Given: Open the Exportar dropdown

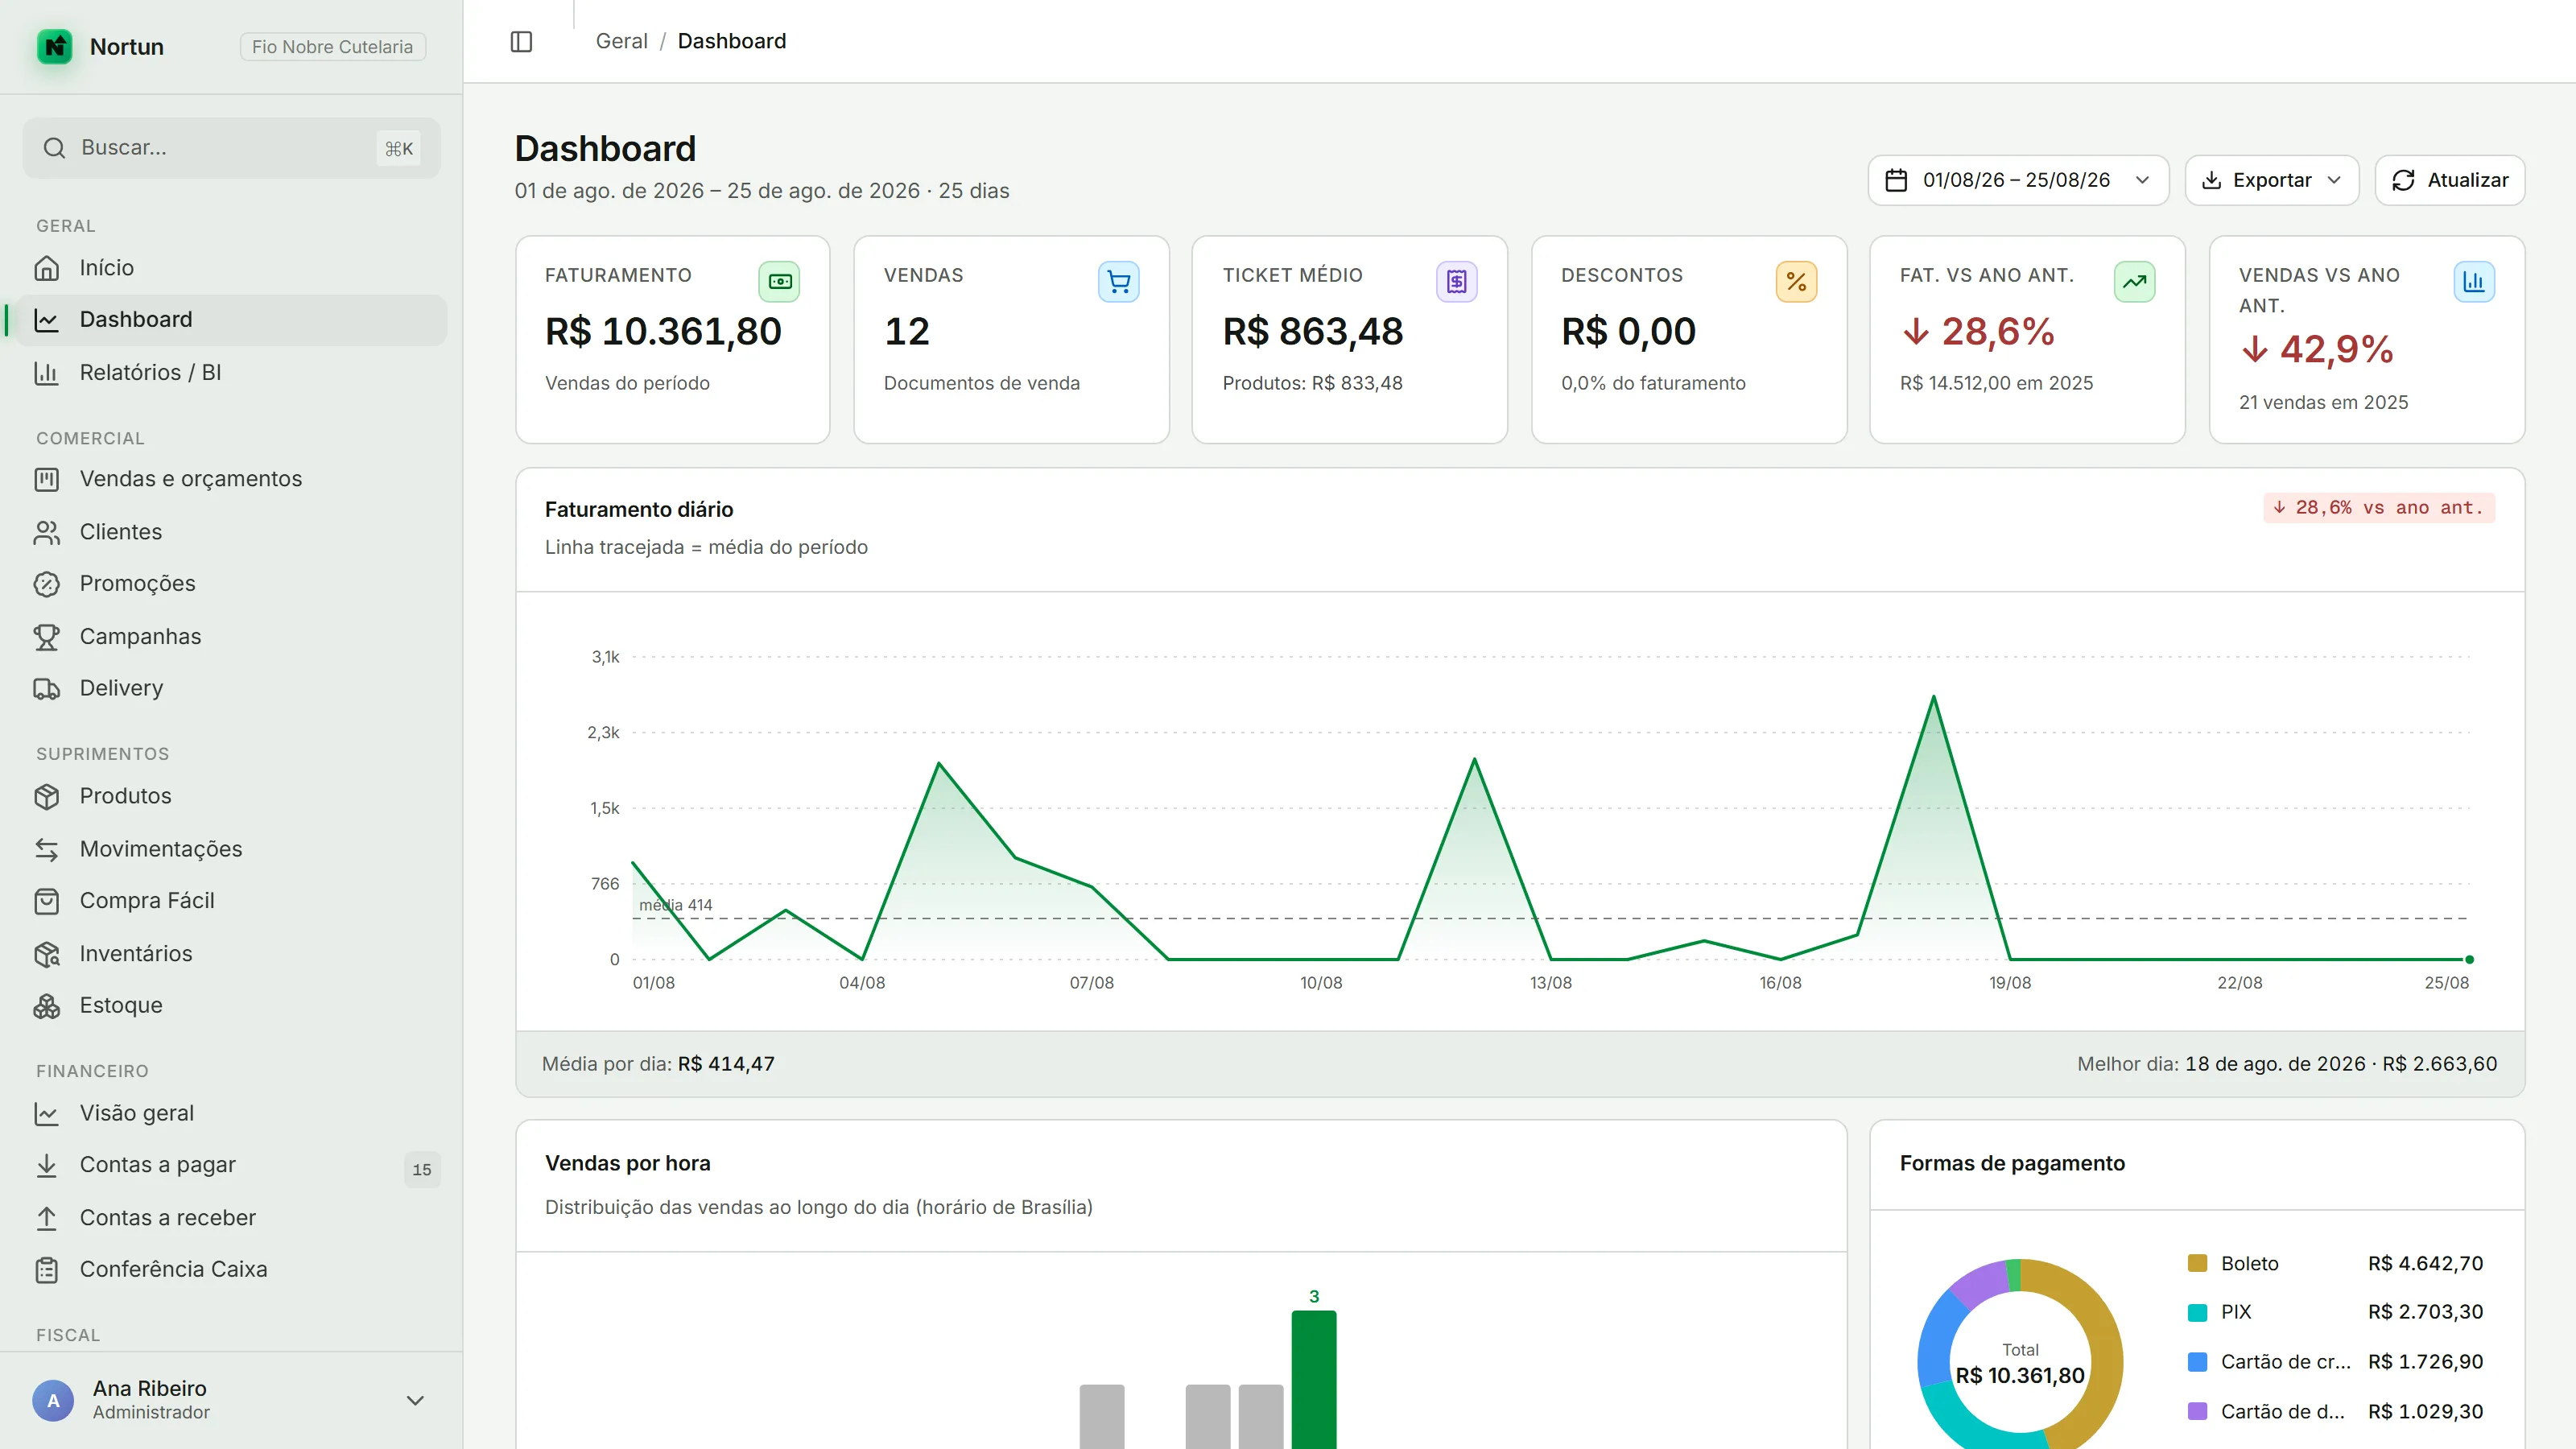Looking at the screenshot, I should [2272, 180].
